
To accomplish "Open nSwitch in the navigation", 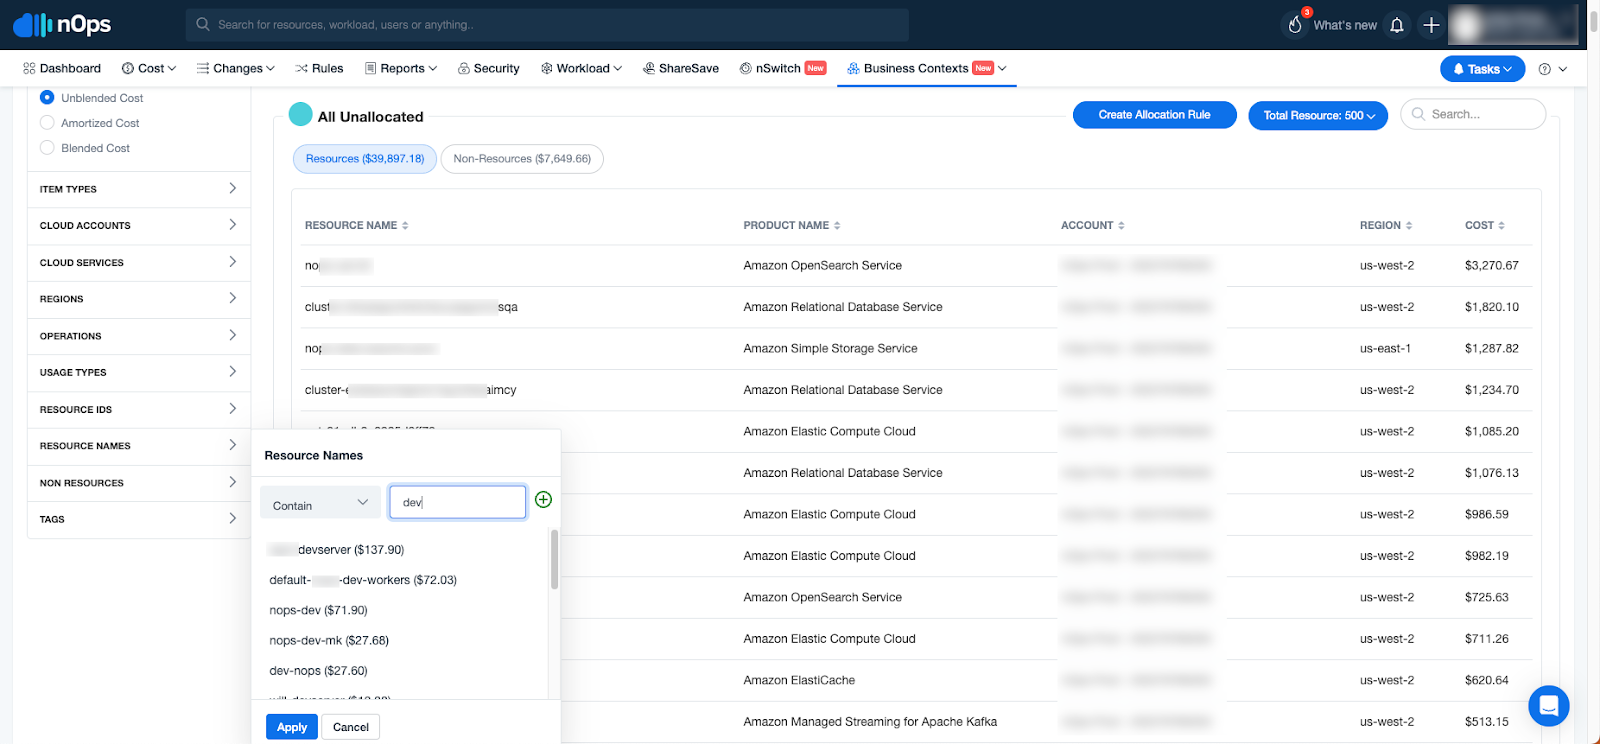I will (783, 69).
